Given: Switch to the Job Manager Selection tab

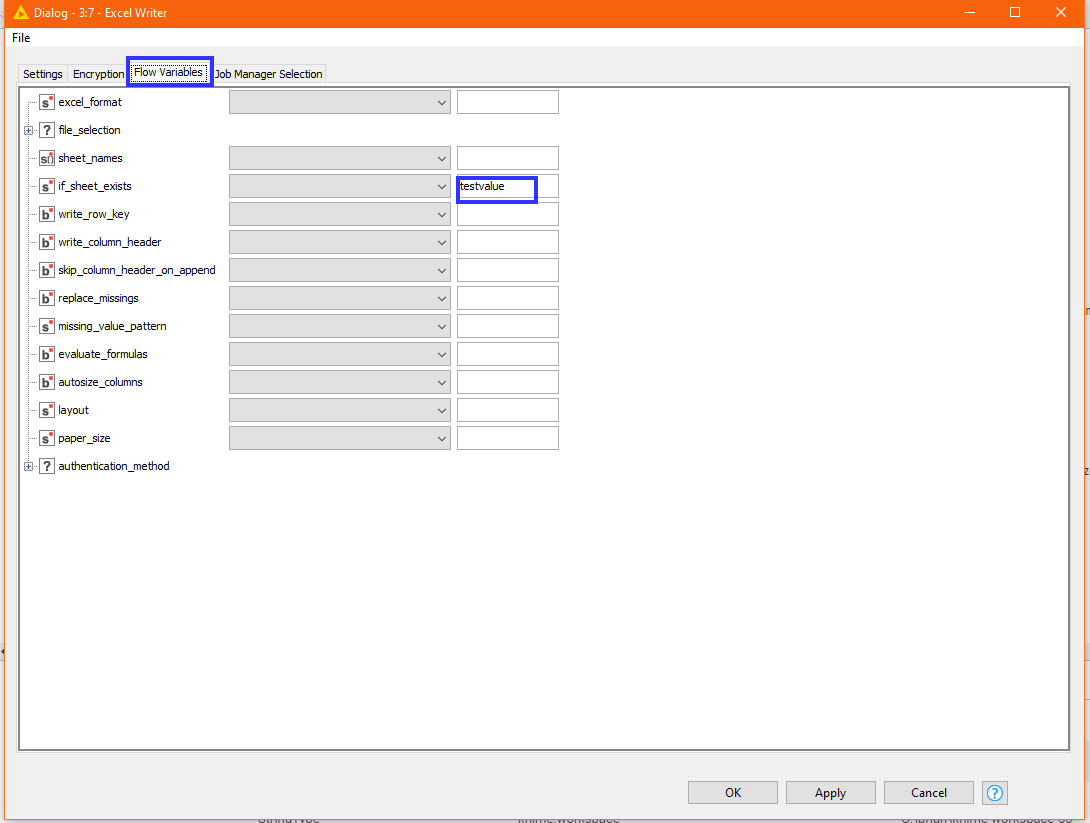Looking at the screenshot, I should pyautogui.click(x=266, y=73).
